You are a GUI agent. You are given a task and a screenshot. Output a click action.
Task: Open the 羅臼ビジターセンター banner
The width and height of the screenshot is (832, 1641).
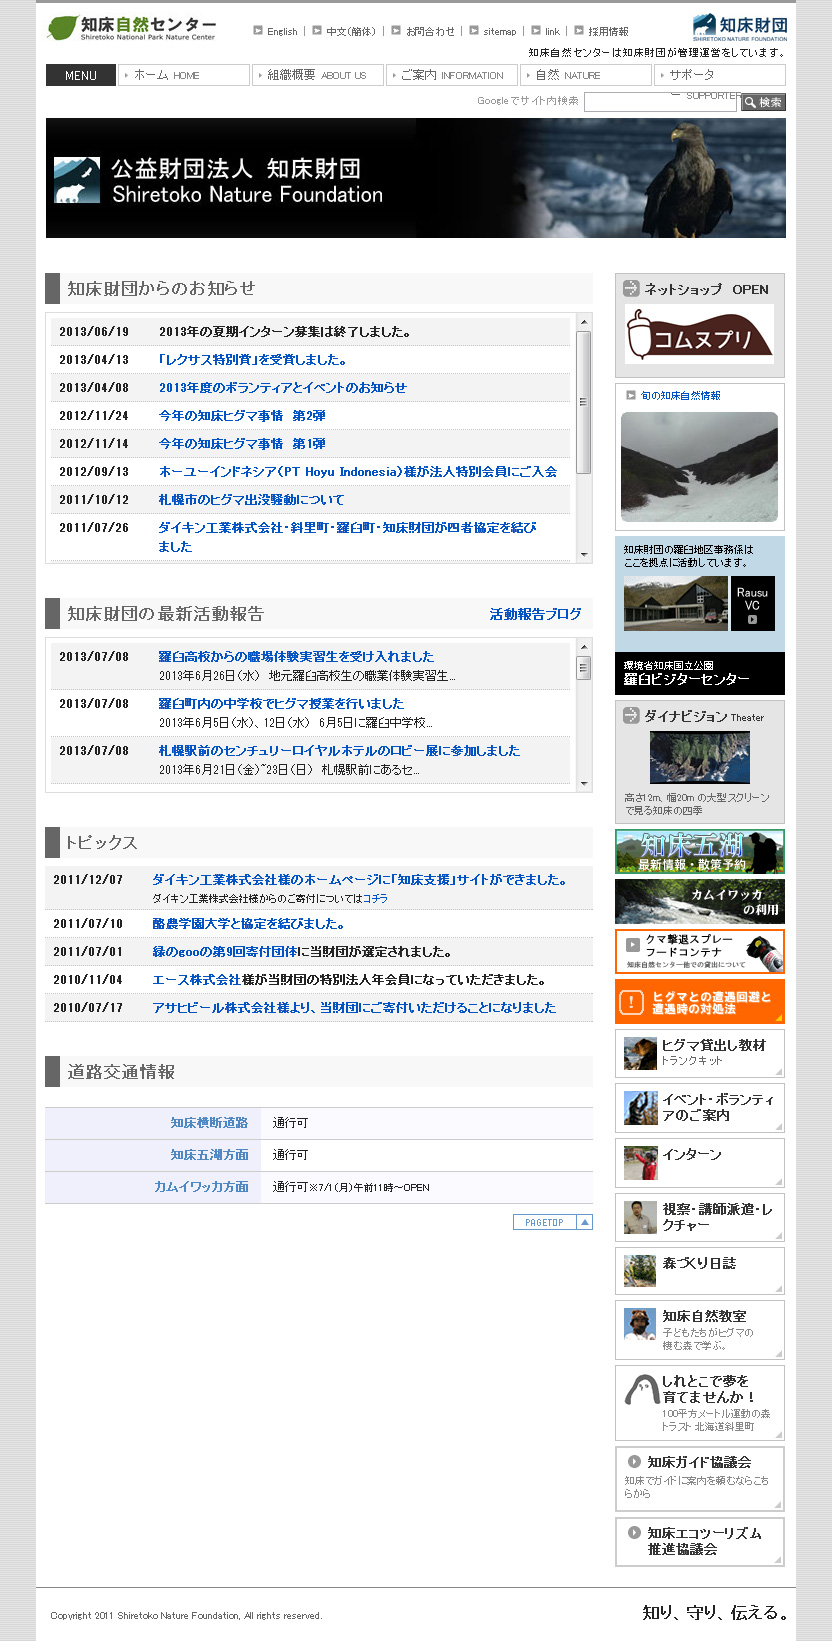click(x=700, y=673)
